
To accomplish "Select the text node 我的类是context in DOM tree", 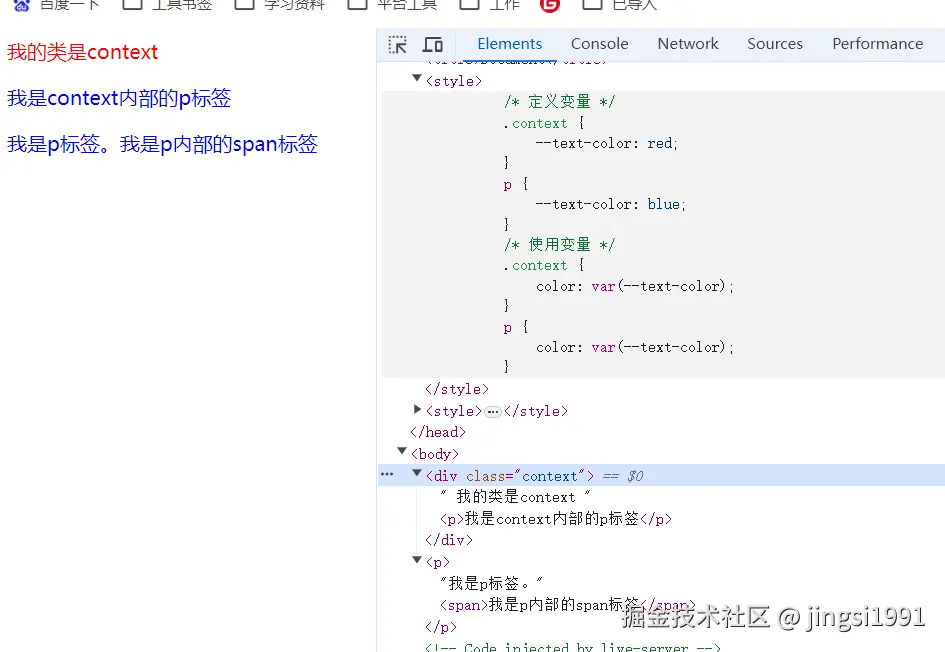I will [x=515, y=497].
